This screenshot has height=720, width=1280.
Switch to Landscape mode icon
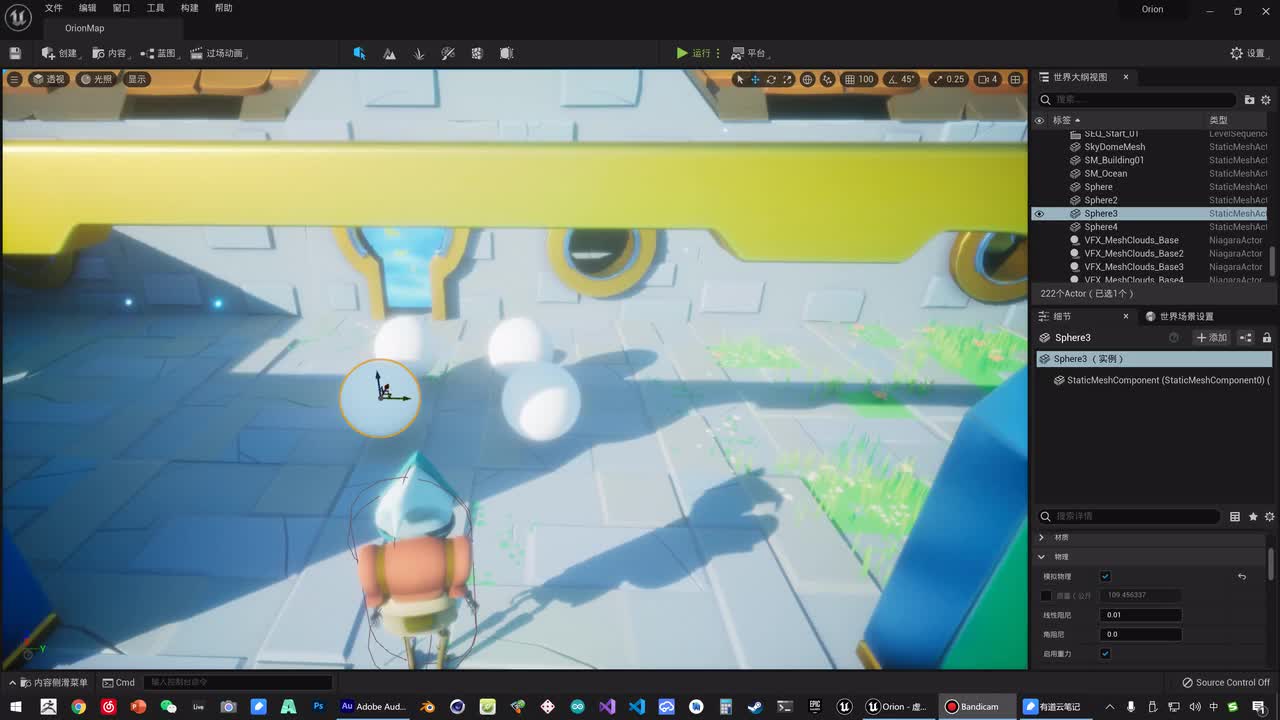coord(389,53)
